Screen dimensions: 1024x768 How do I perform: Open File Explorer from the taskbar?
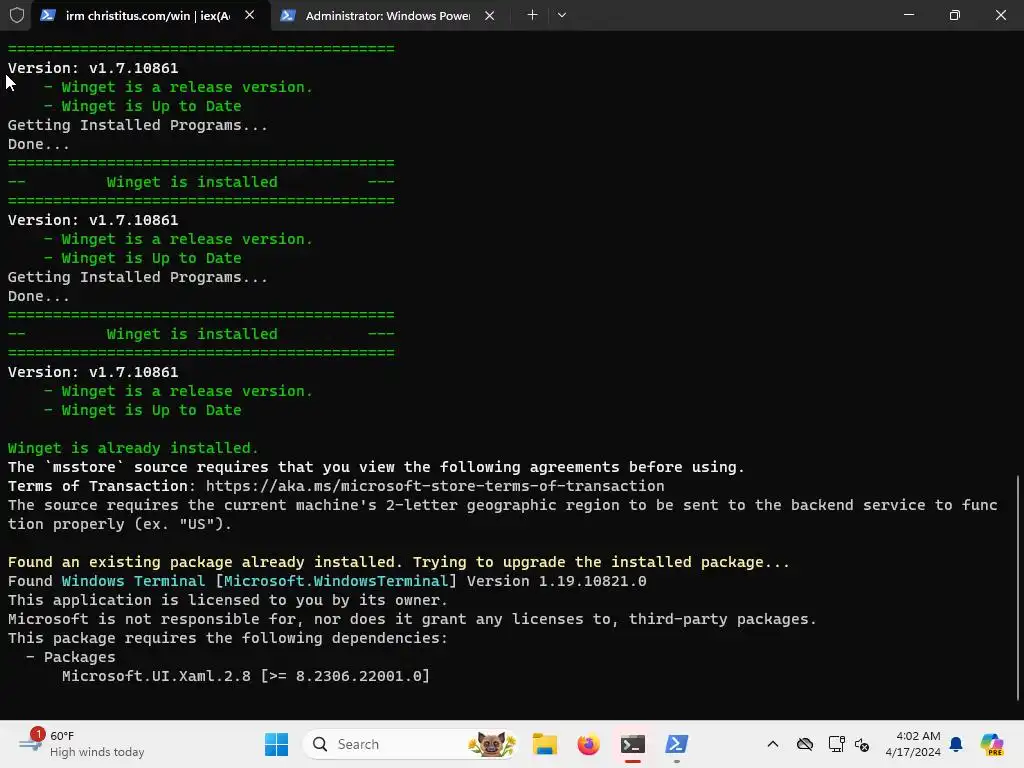click(544, 744)
